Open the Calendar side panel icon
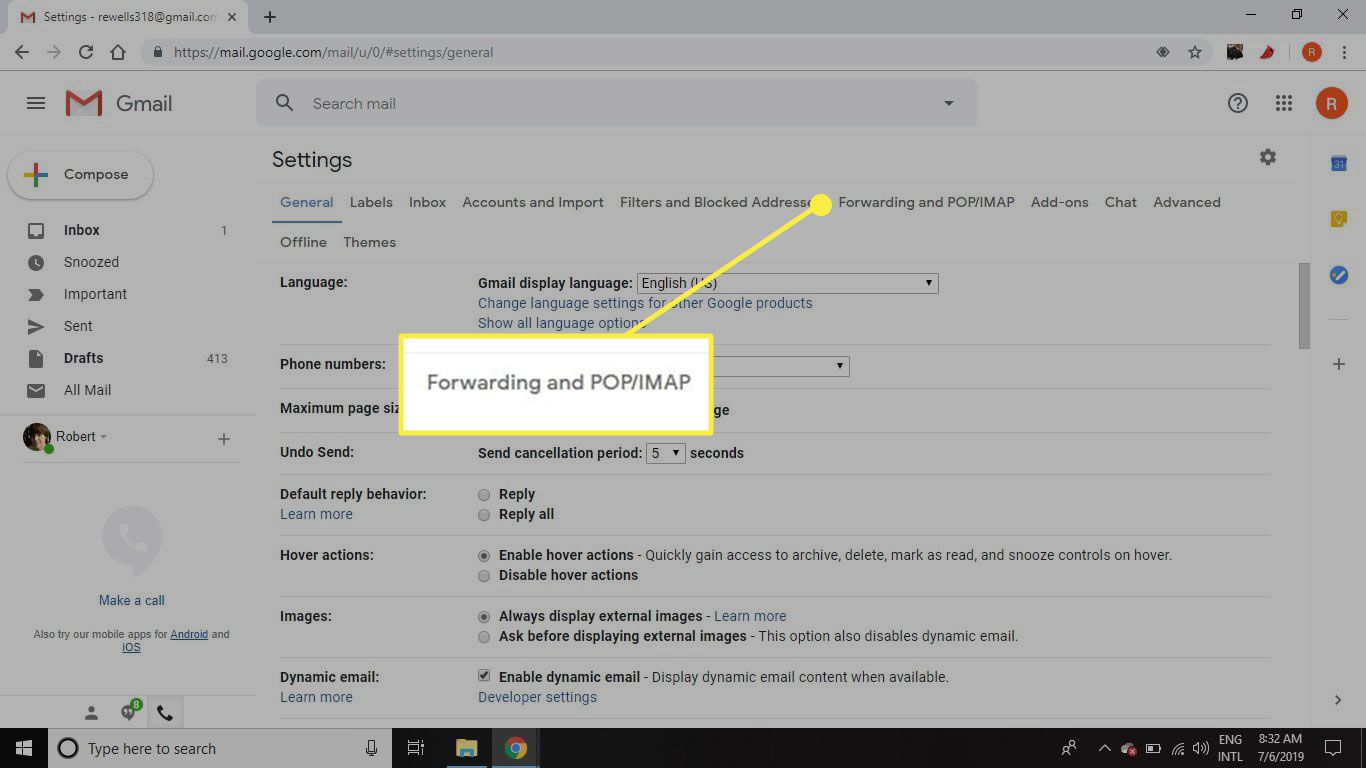The height and width of the screenshot is (768, 1366). pos(1339,164)
